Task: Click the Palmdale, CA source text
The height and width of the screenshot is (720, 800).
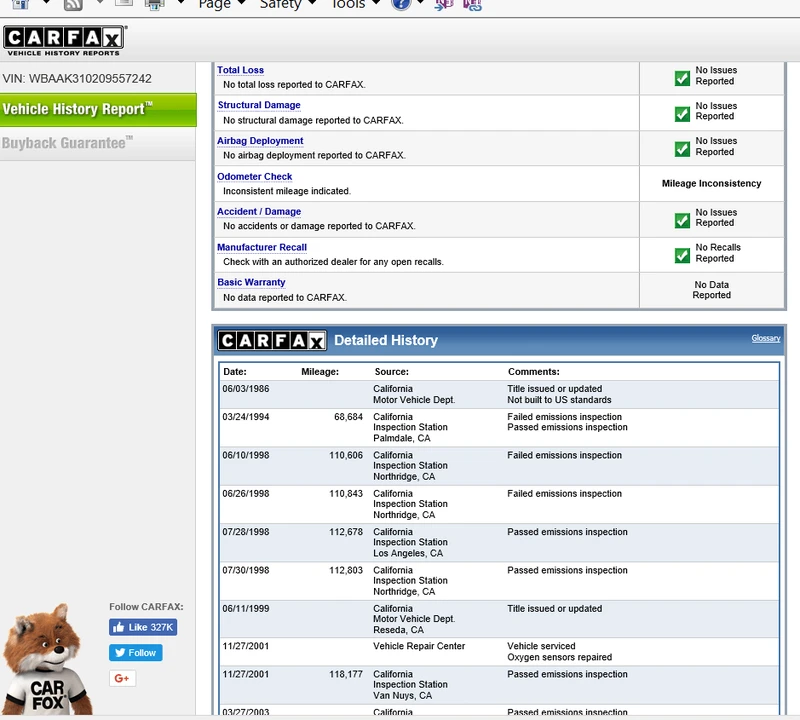Action: (x=402, y=438)
